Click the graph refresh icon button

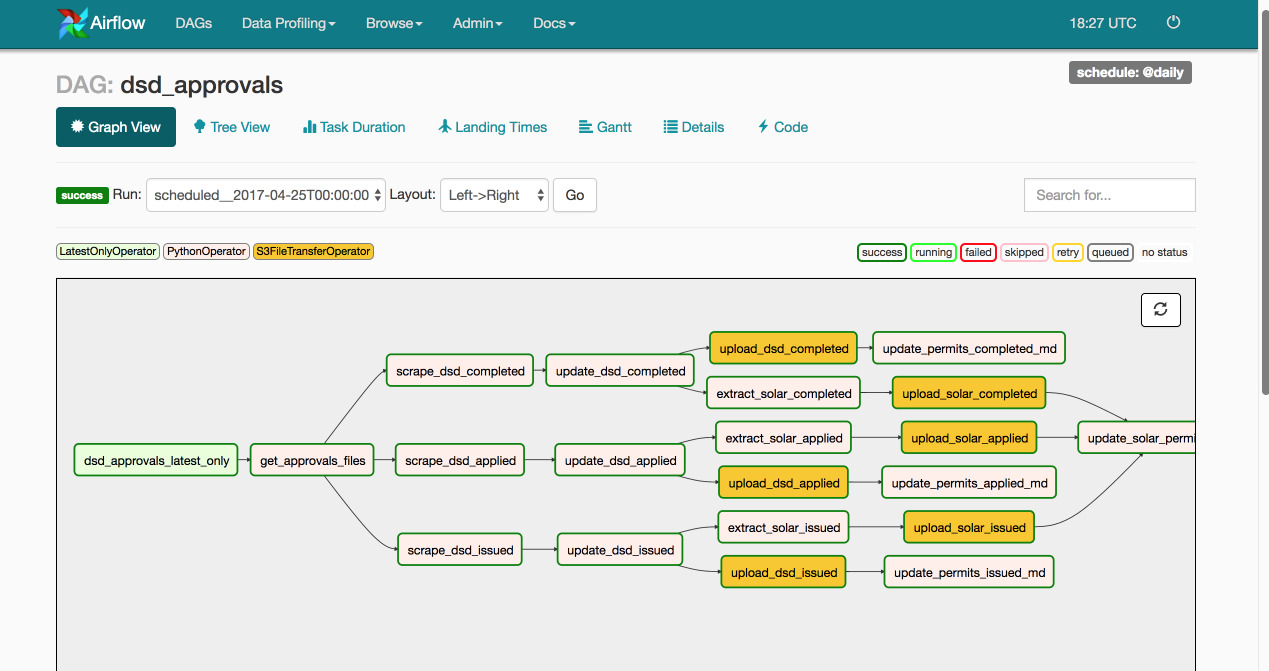click(x=1160, y=309)
